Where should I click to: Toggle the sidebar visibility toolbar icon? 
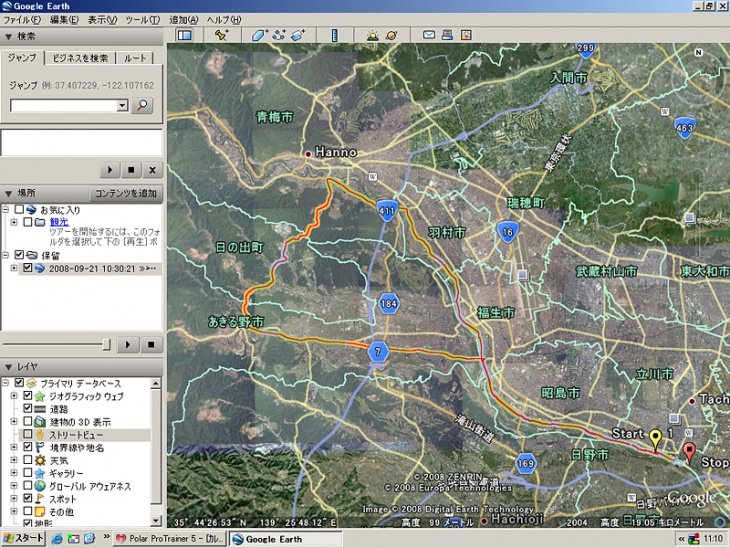185,35
